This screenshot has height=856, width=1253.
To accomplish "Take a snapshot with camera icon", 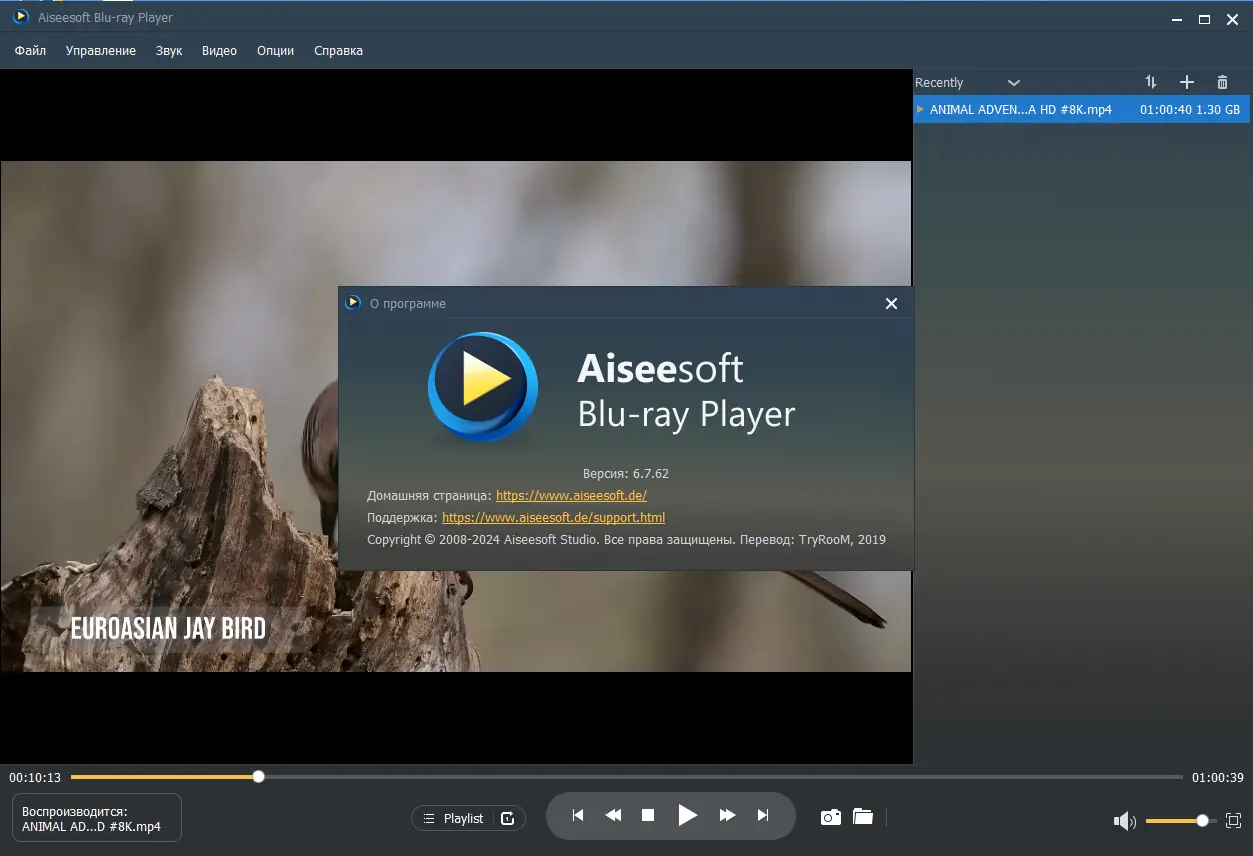I will 830,817.
